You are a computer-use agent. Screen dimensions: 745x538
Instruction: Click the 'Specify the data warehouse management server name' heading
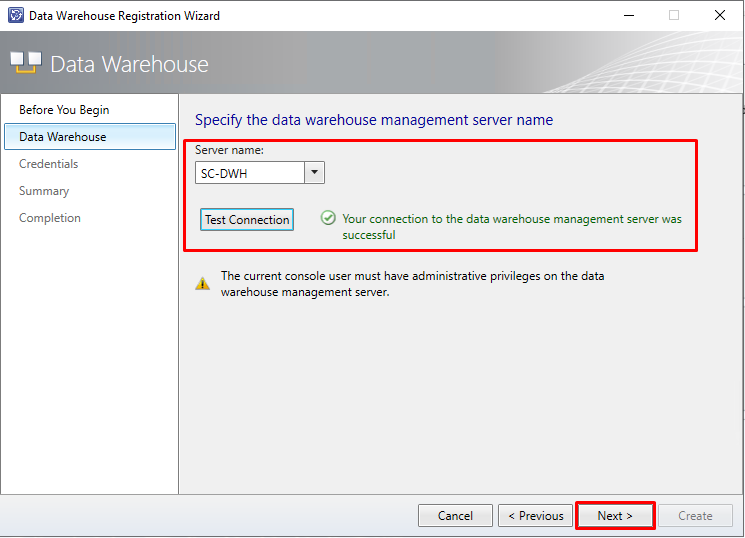(374, 120)
